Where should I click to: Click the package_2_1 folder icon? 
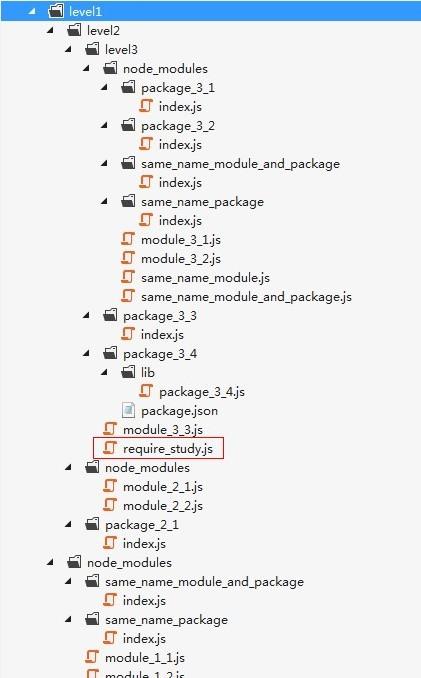pos(92,524)
